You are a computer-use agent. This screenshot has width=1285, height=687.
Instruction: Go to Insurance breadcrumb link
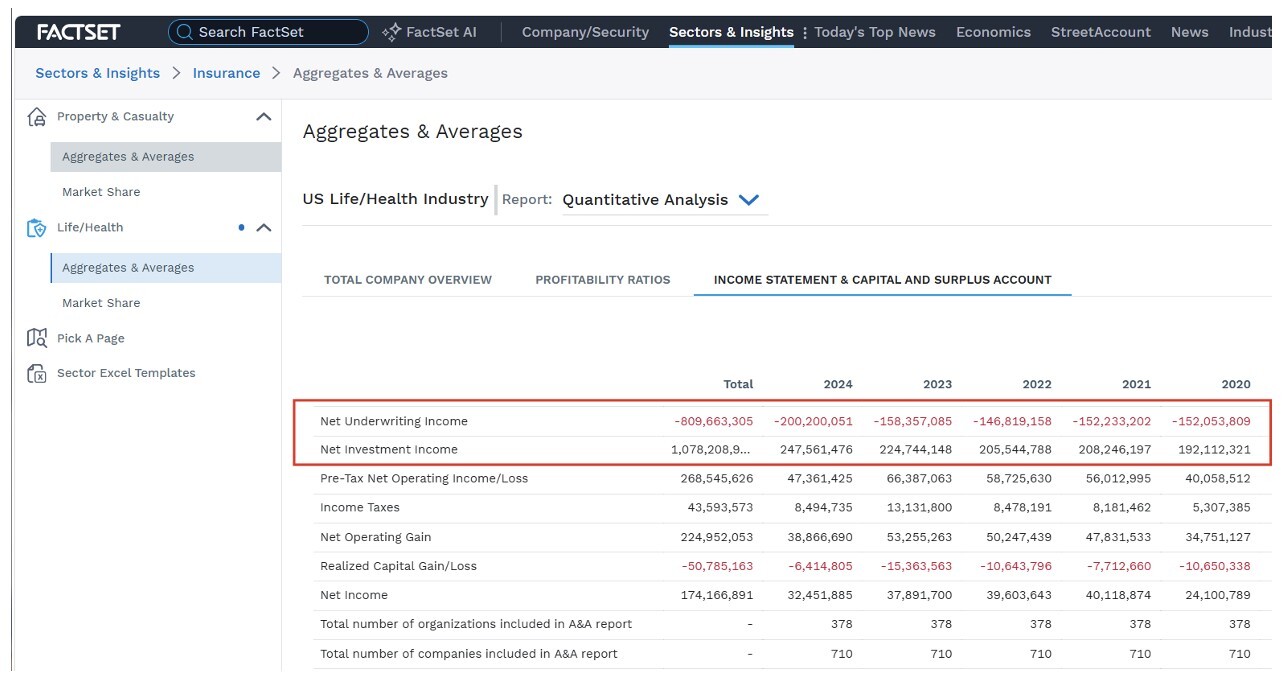point(226,73)
